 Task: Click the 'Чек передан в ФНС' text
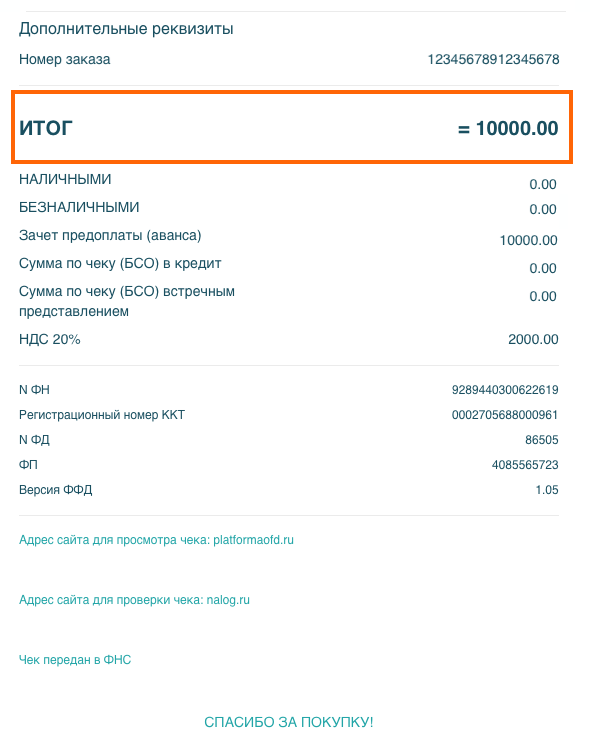pyautogui.click(x=75, y=660)
